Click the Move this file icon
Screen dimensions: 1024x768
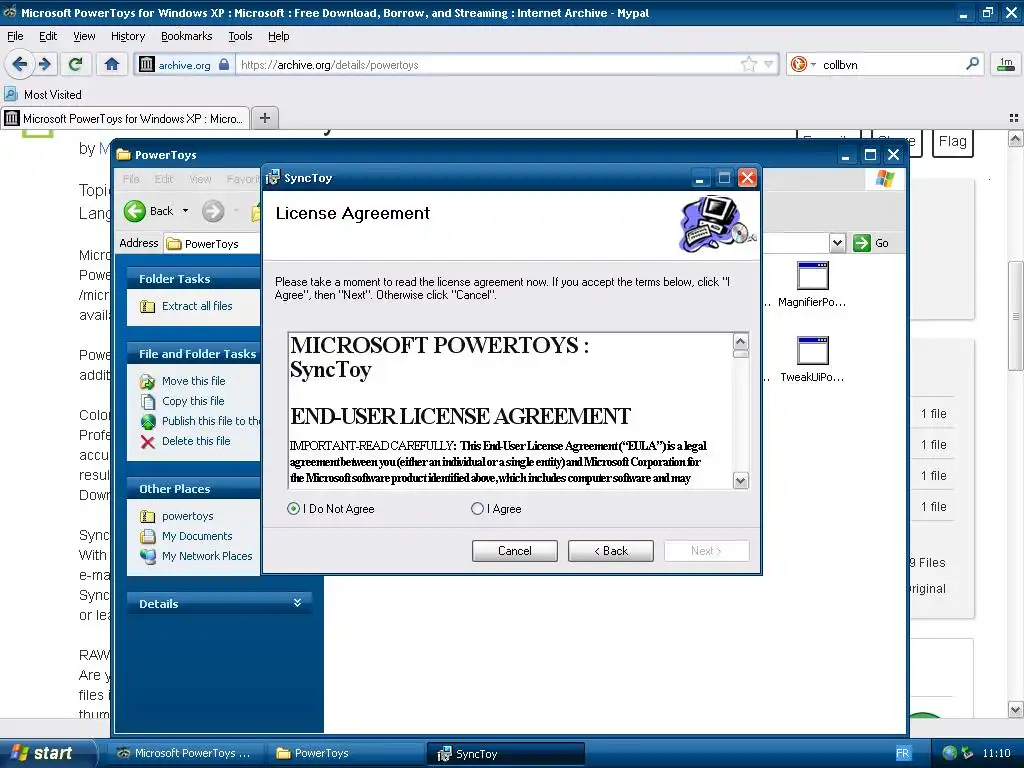point(148,381)
